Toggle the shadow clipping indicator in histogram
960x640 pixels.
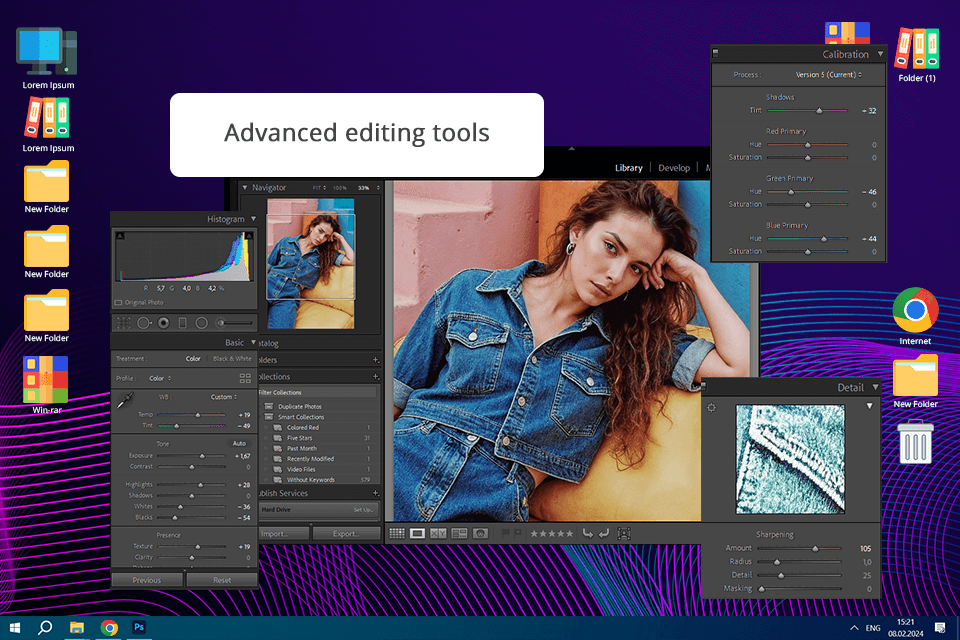point(120,236)
